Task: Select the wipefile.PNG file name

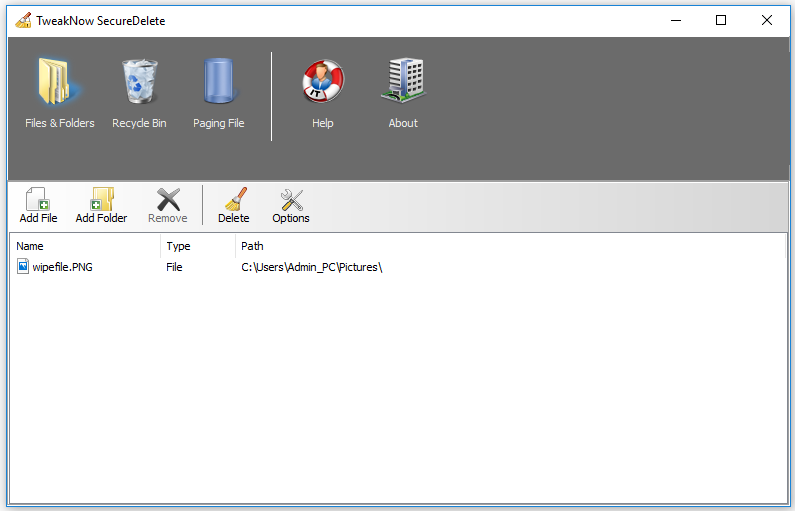Action: click(x=62, y=267)
